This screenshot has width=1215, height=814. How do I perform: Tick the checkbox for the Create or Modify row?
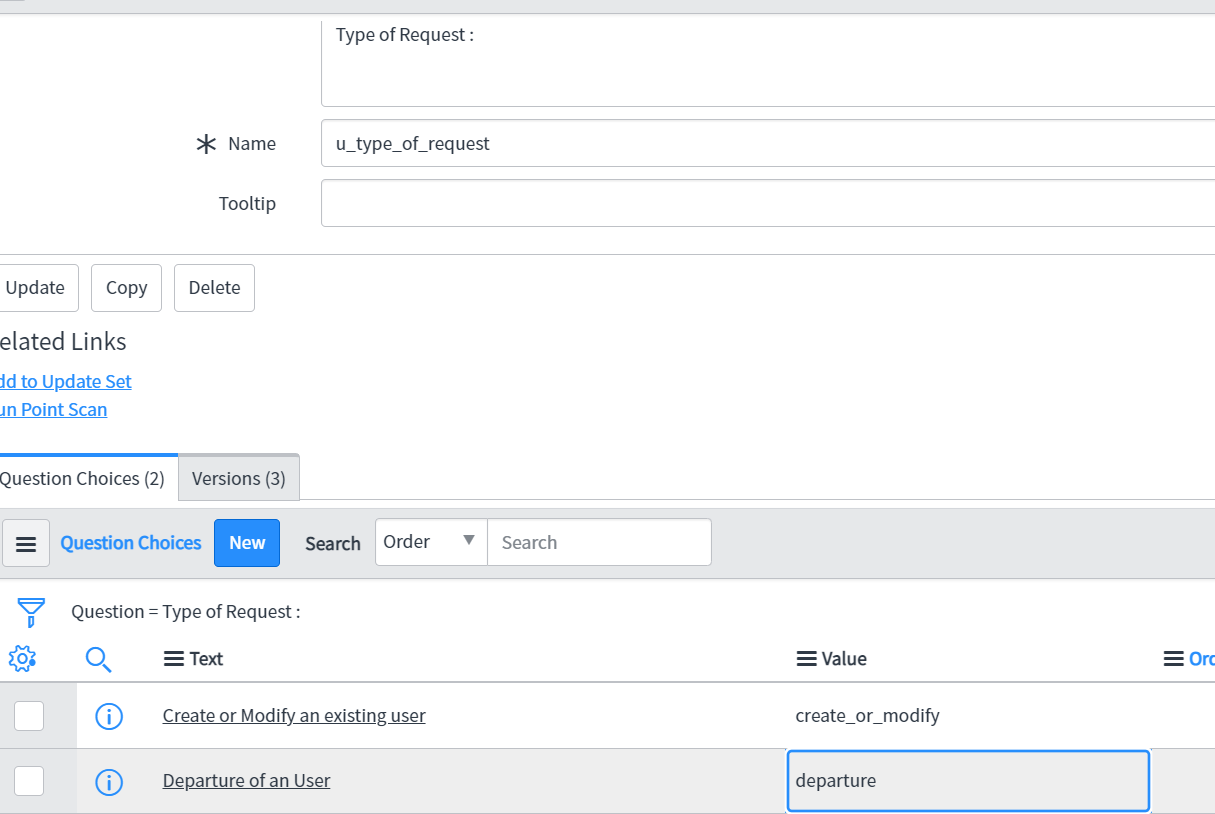[x=29, y=716]
